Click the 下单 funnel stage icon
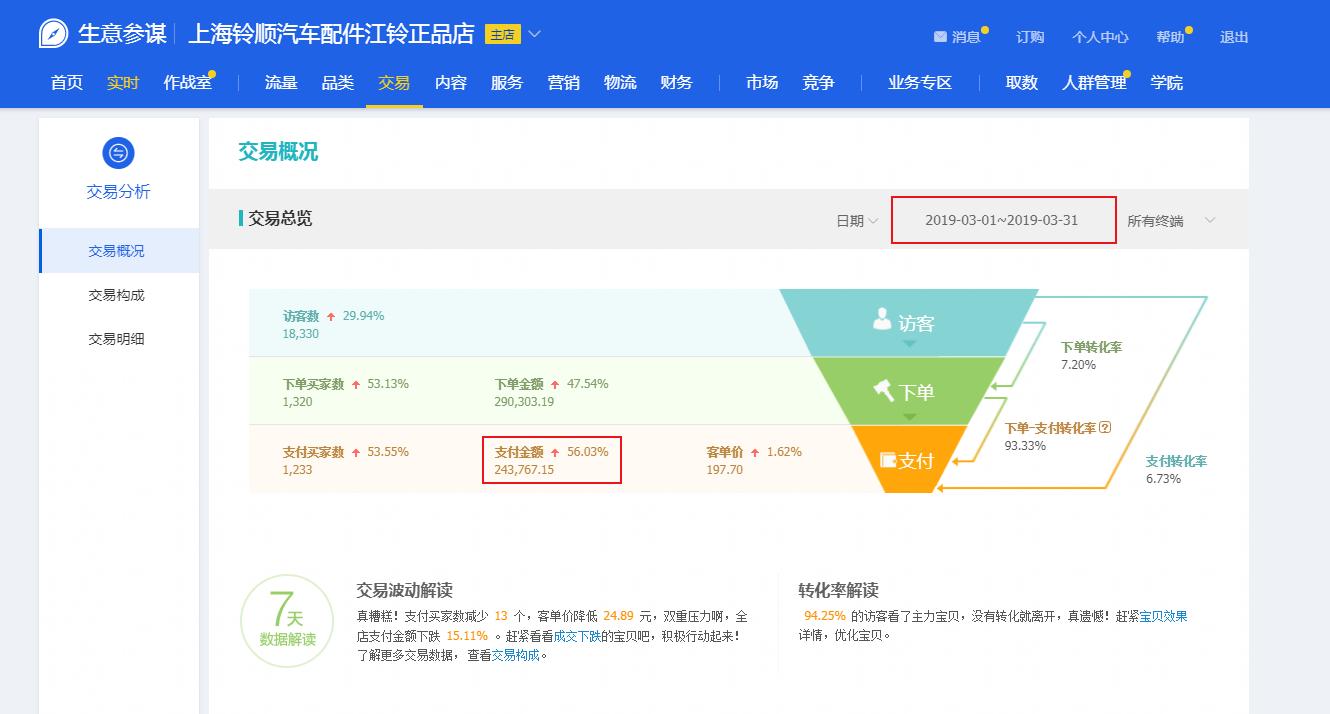 [881, 392]
